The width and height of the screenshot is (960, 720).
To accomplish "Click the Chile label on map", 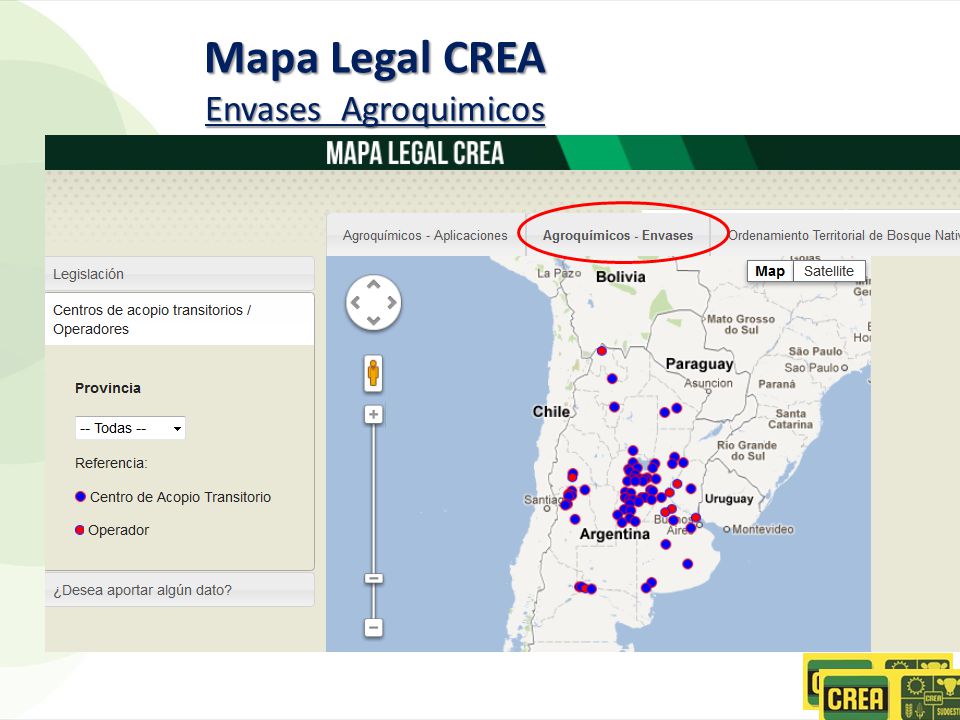I will (x=551, y=412).
